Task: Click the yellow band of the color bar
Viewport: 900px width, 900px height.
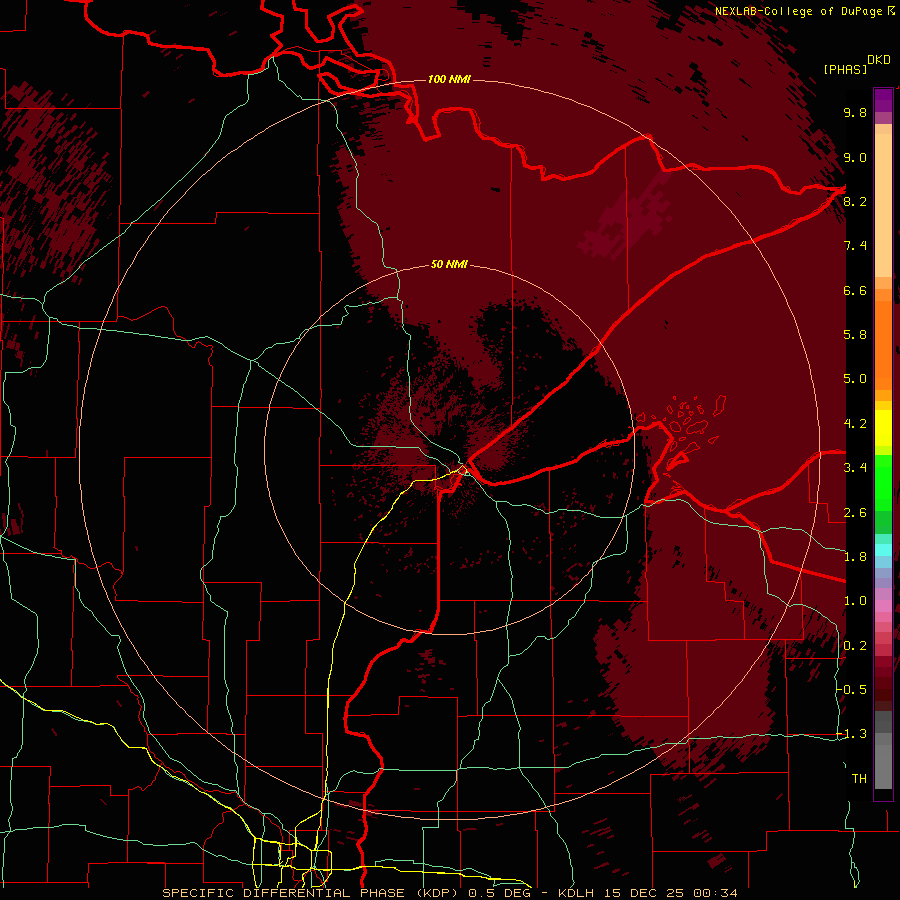Action: click(x=883, y=428)
